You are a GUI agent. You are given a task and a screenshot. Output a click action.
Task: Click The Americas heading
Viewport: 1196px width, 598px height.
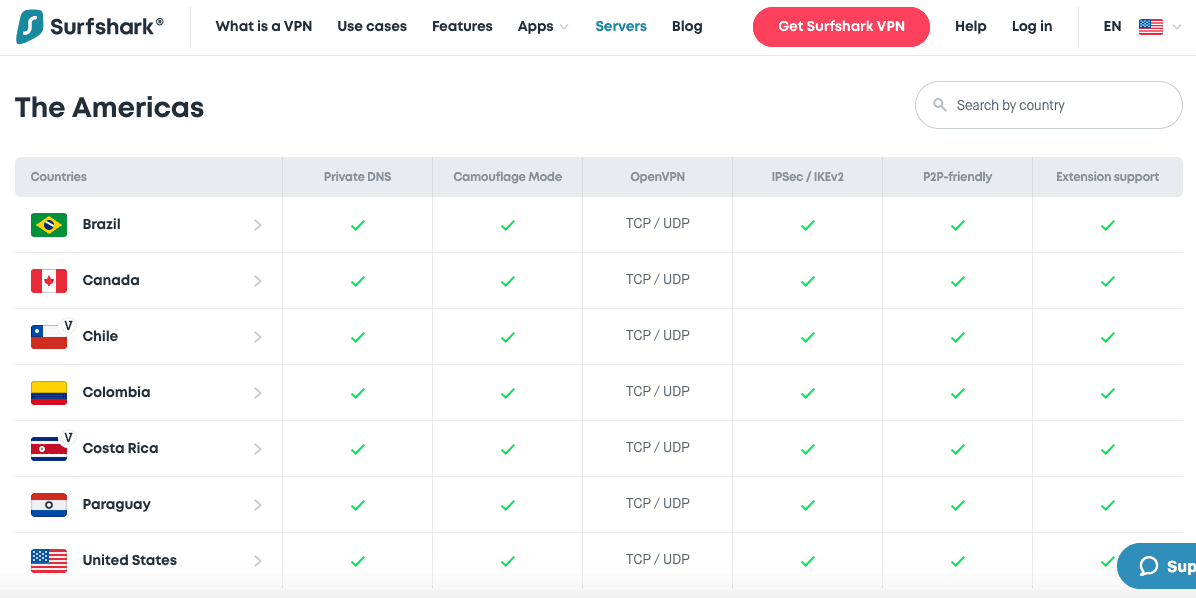(110, 108)
